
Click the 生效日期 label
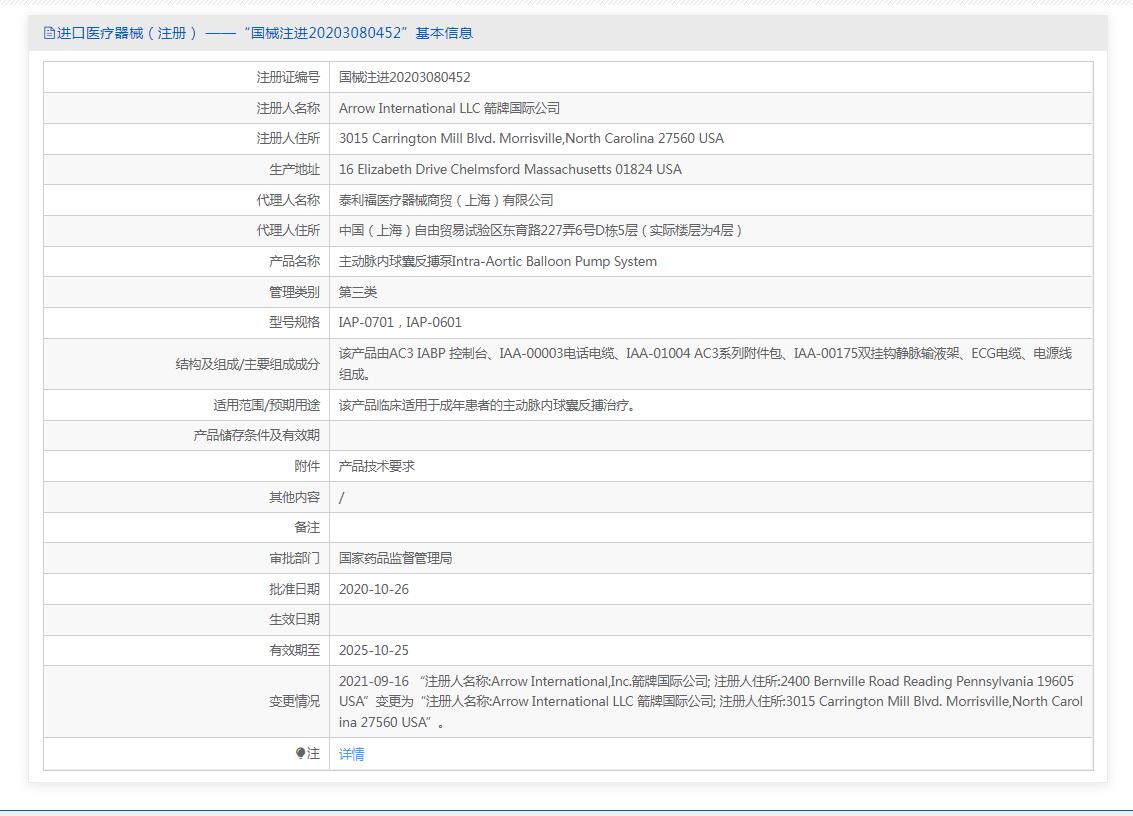(294, 619)
